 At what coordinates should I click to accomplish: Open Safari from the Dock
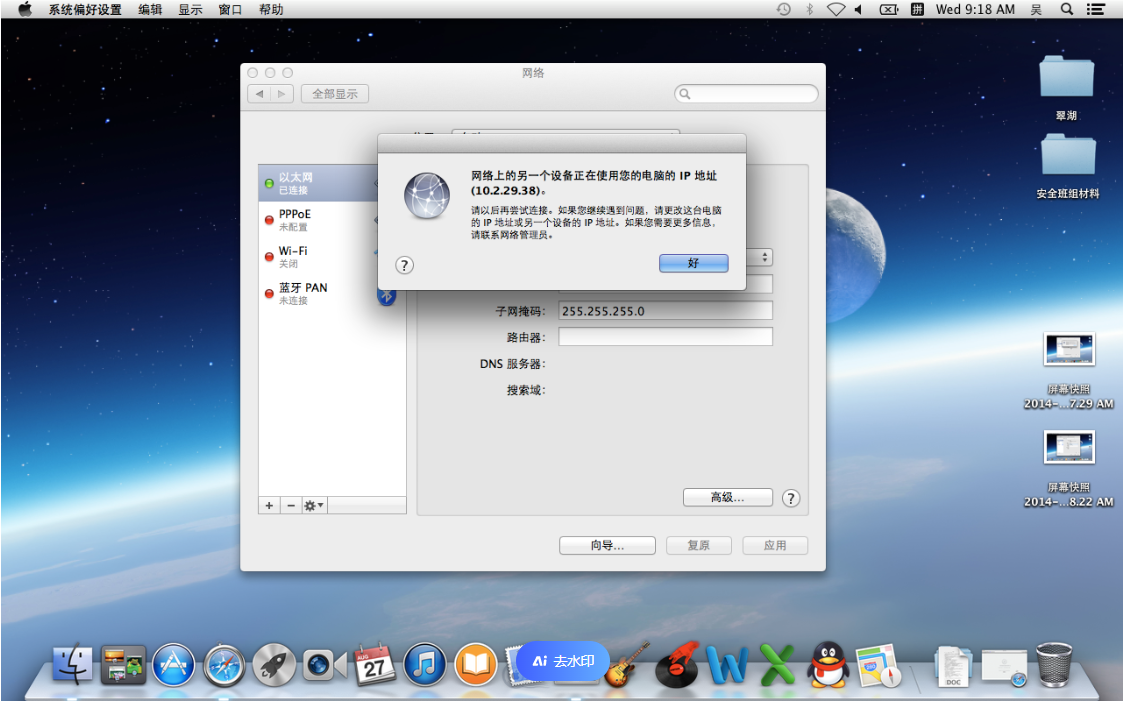pos(224,664)
